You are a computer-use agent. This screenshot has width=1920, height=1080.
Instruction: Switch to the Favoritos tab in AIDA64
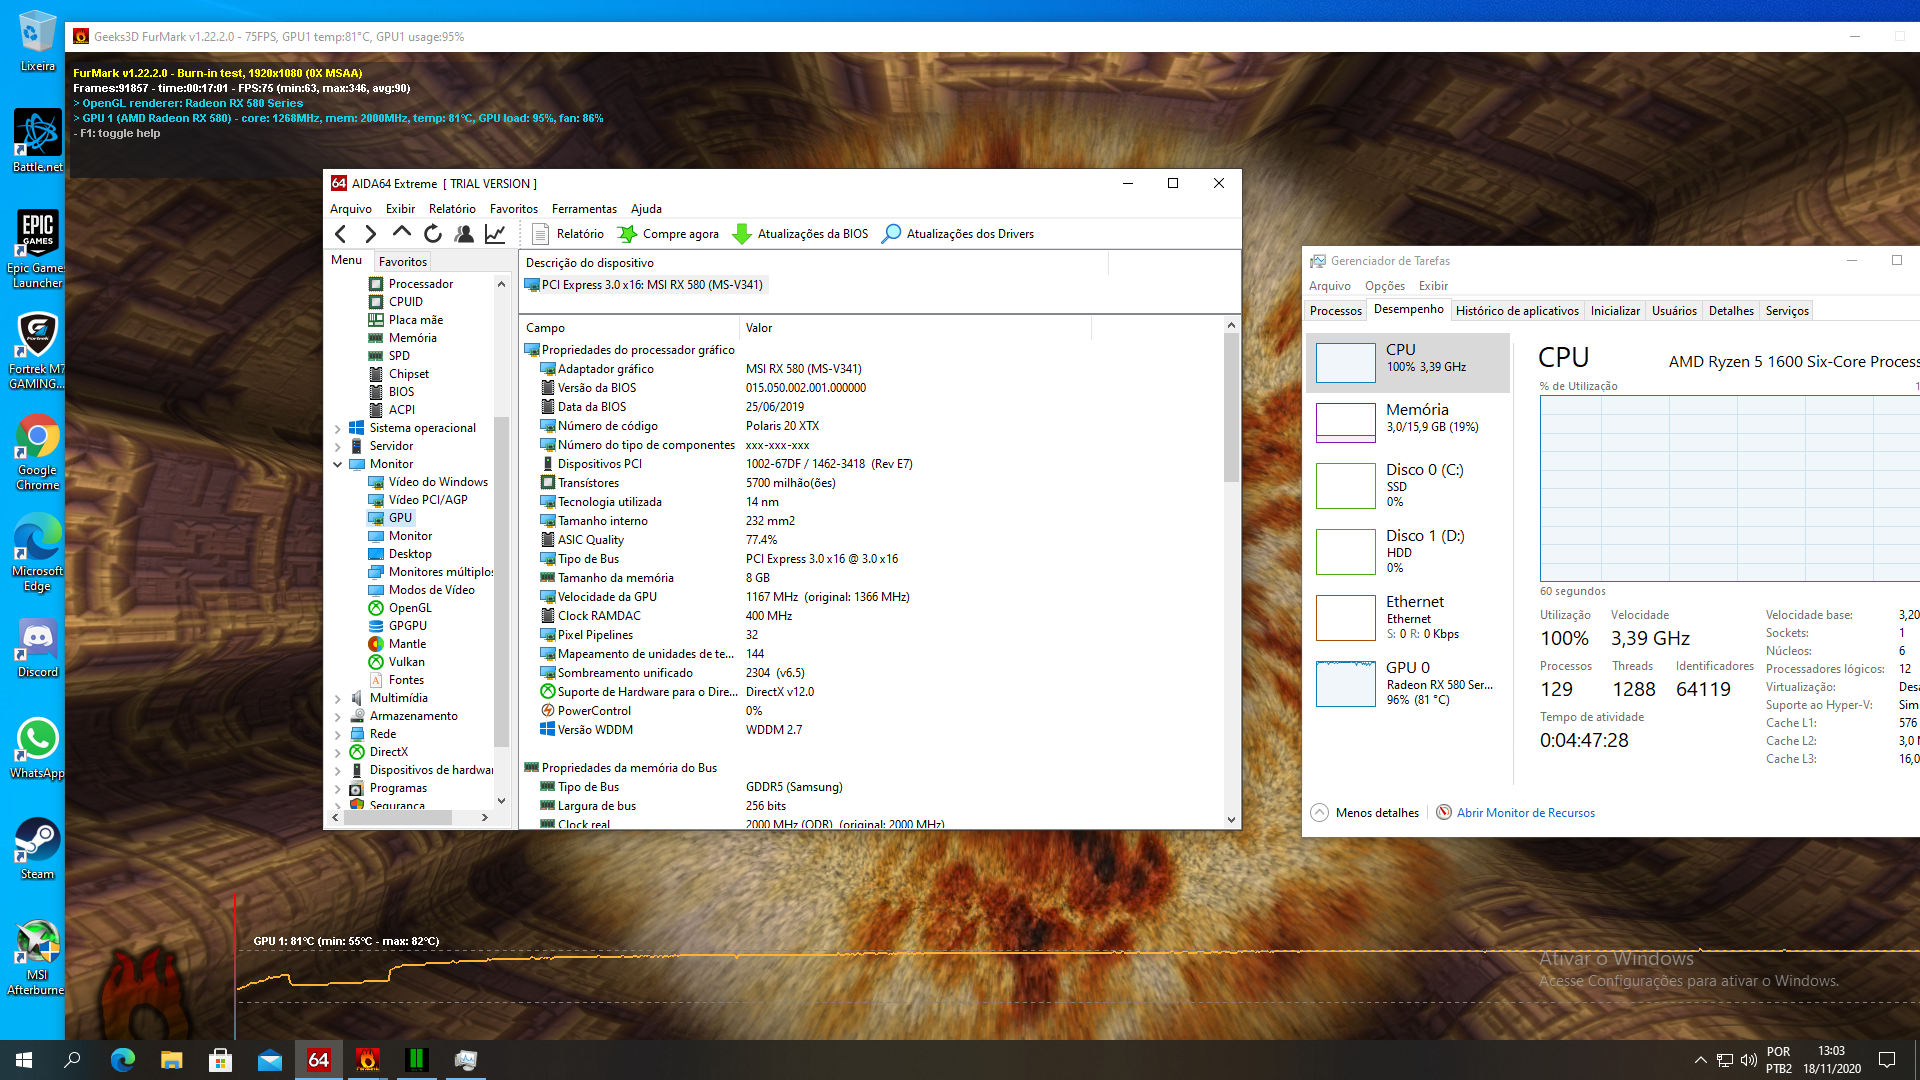pyautogui.click(x=403, y=261)
